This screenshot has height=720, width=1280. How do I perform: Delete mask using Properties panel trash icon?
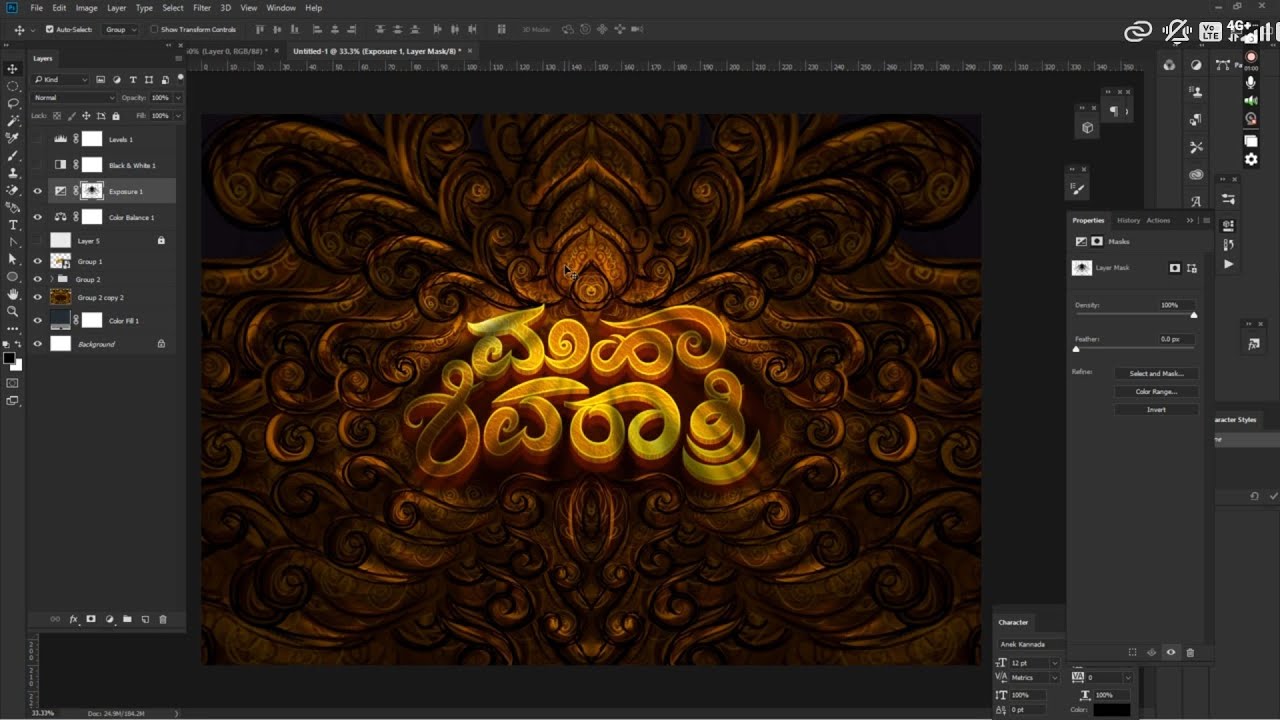click(x=1190, y=652)
